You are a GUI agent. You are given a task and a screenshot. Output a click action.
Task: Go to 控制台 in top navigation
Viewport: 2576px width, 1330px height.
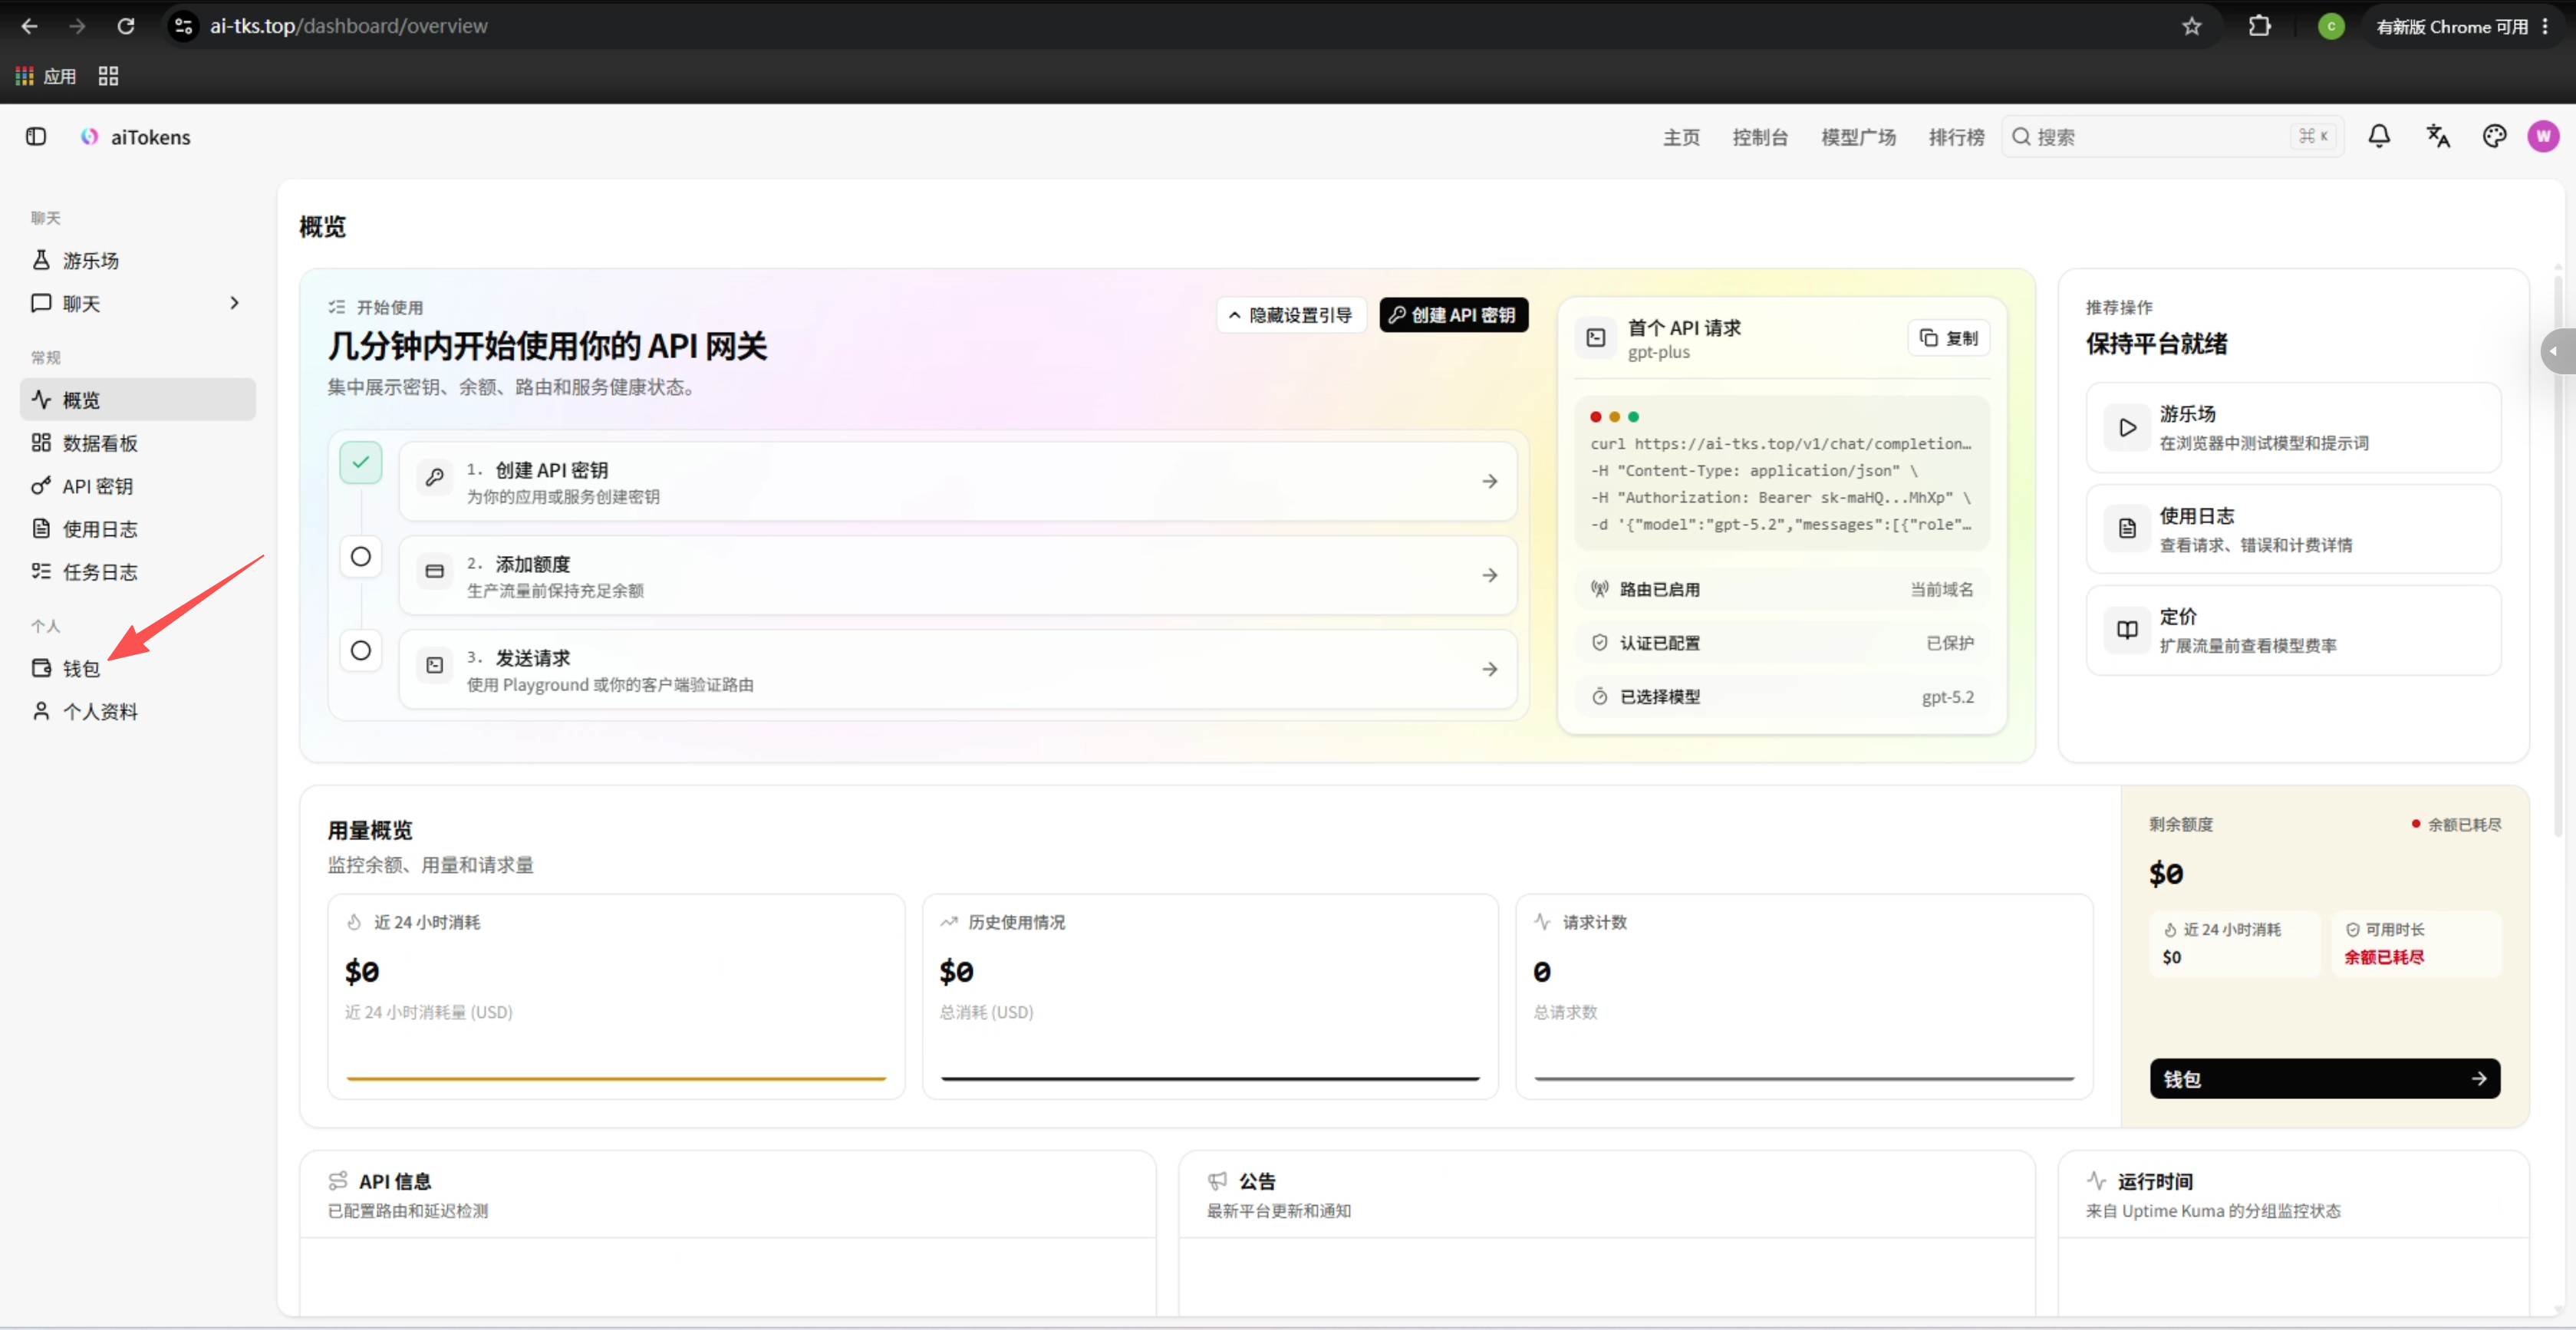tap(1760, 137)
